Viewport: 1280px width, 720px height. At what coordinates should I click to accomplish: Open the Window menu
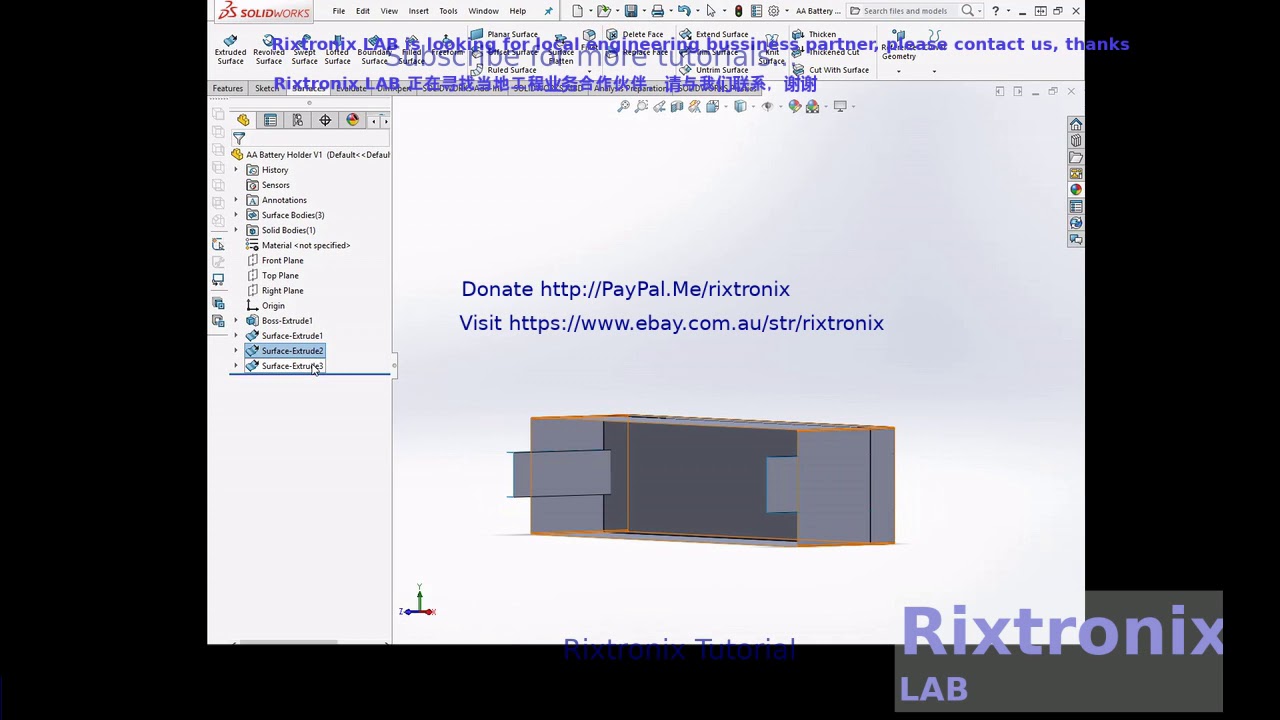click(x=483, y=11)
